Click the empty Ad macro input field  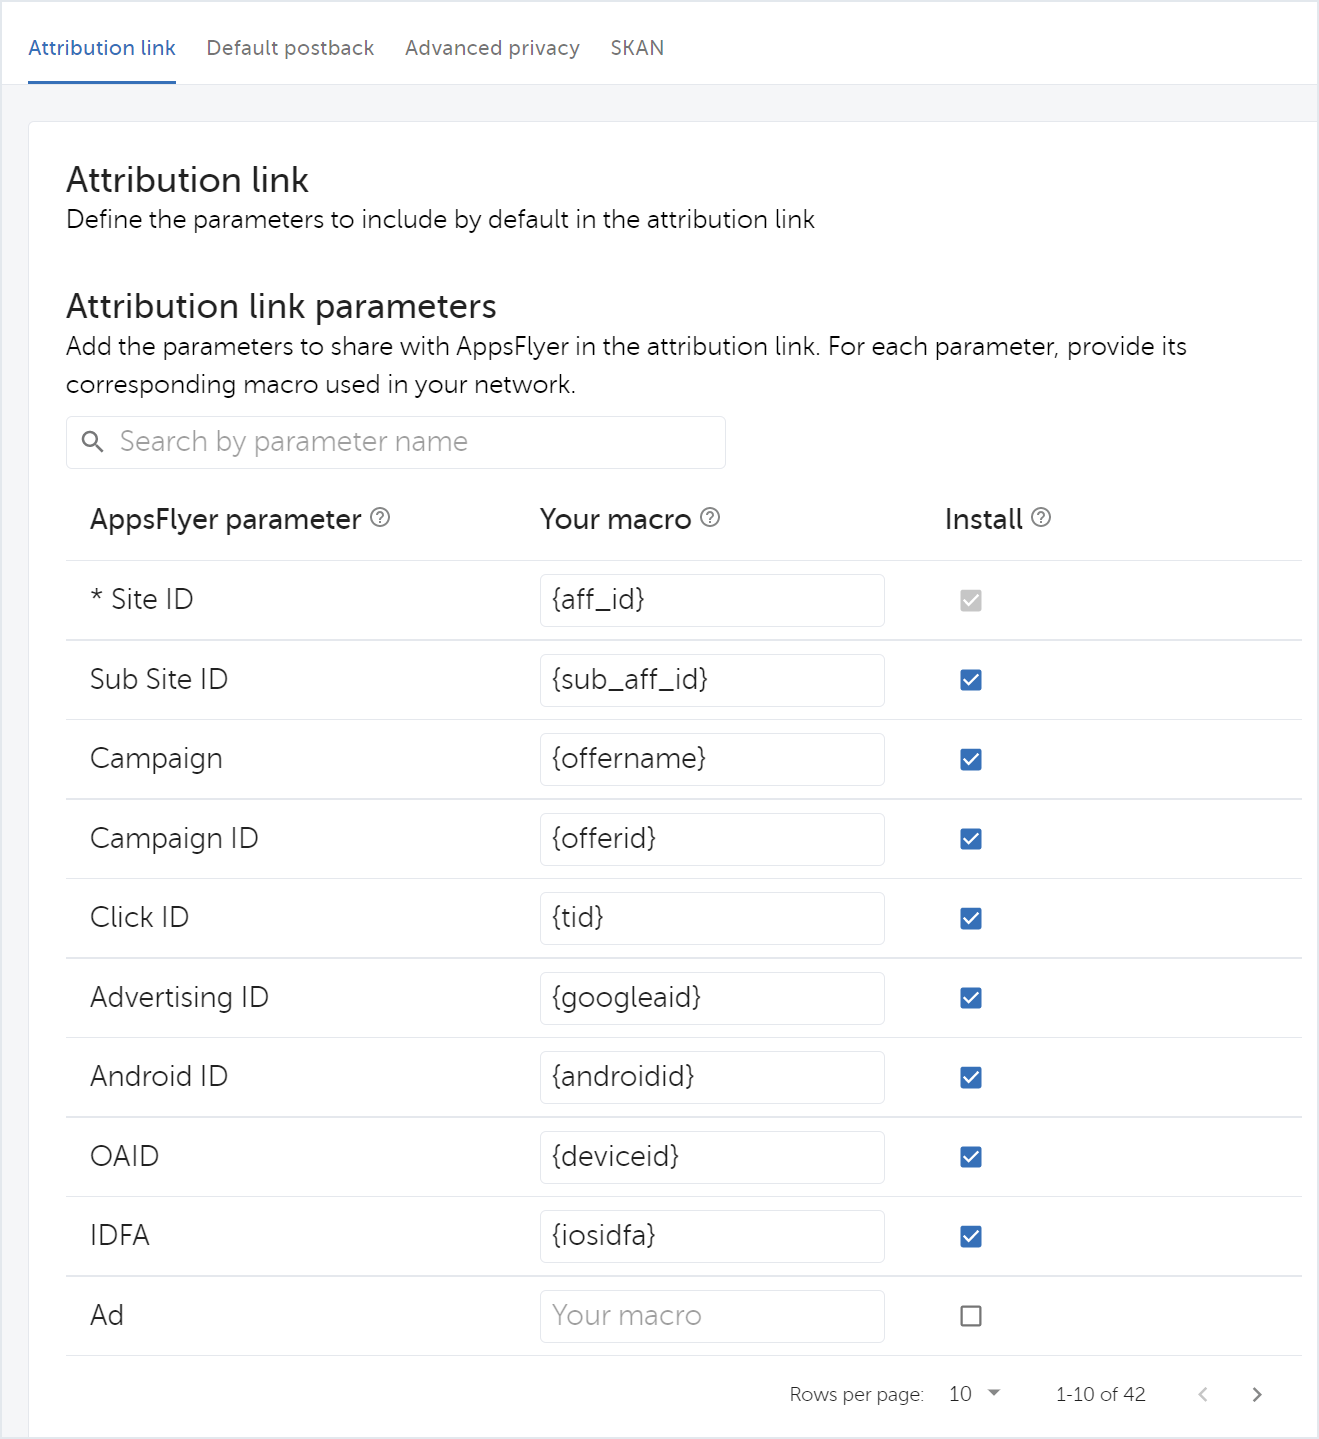pos(712,1316)
